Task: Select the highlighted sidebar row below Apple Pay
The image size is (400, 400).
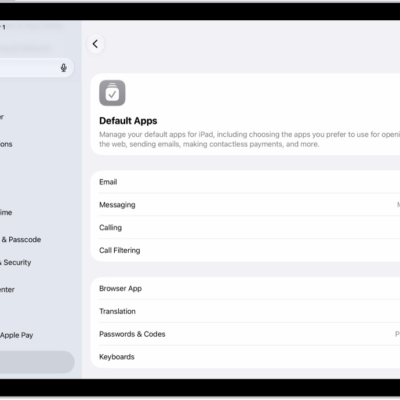Action: (x=37, y=362)
